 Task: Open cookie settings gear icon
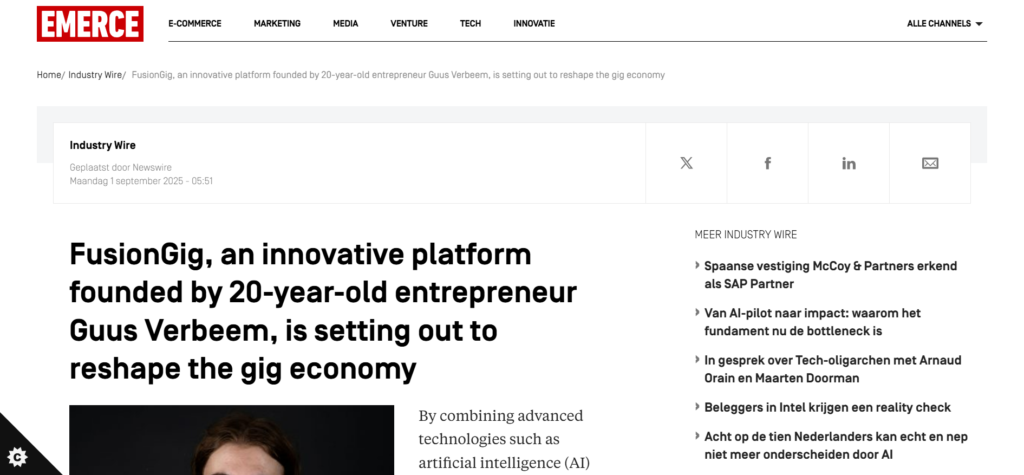click(17, 457)
